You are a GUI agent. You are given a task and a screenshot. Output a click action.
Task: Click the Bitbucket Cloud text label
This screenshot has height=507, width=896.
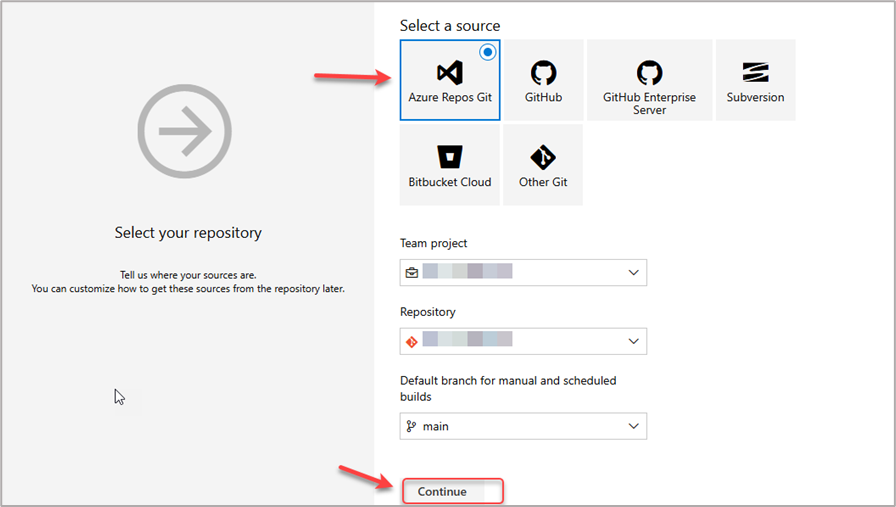450,182
